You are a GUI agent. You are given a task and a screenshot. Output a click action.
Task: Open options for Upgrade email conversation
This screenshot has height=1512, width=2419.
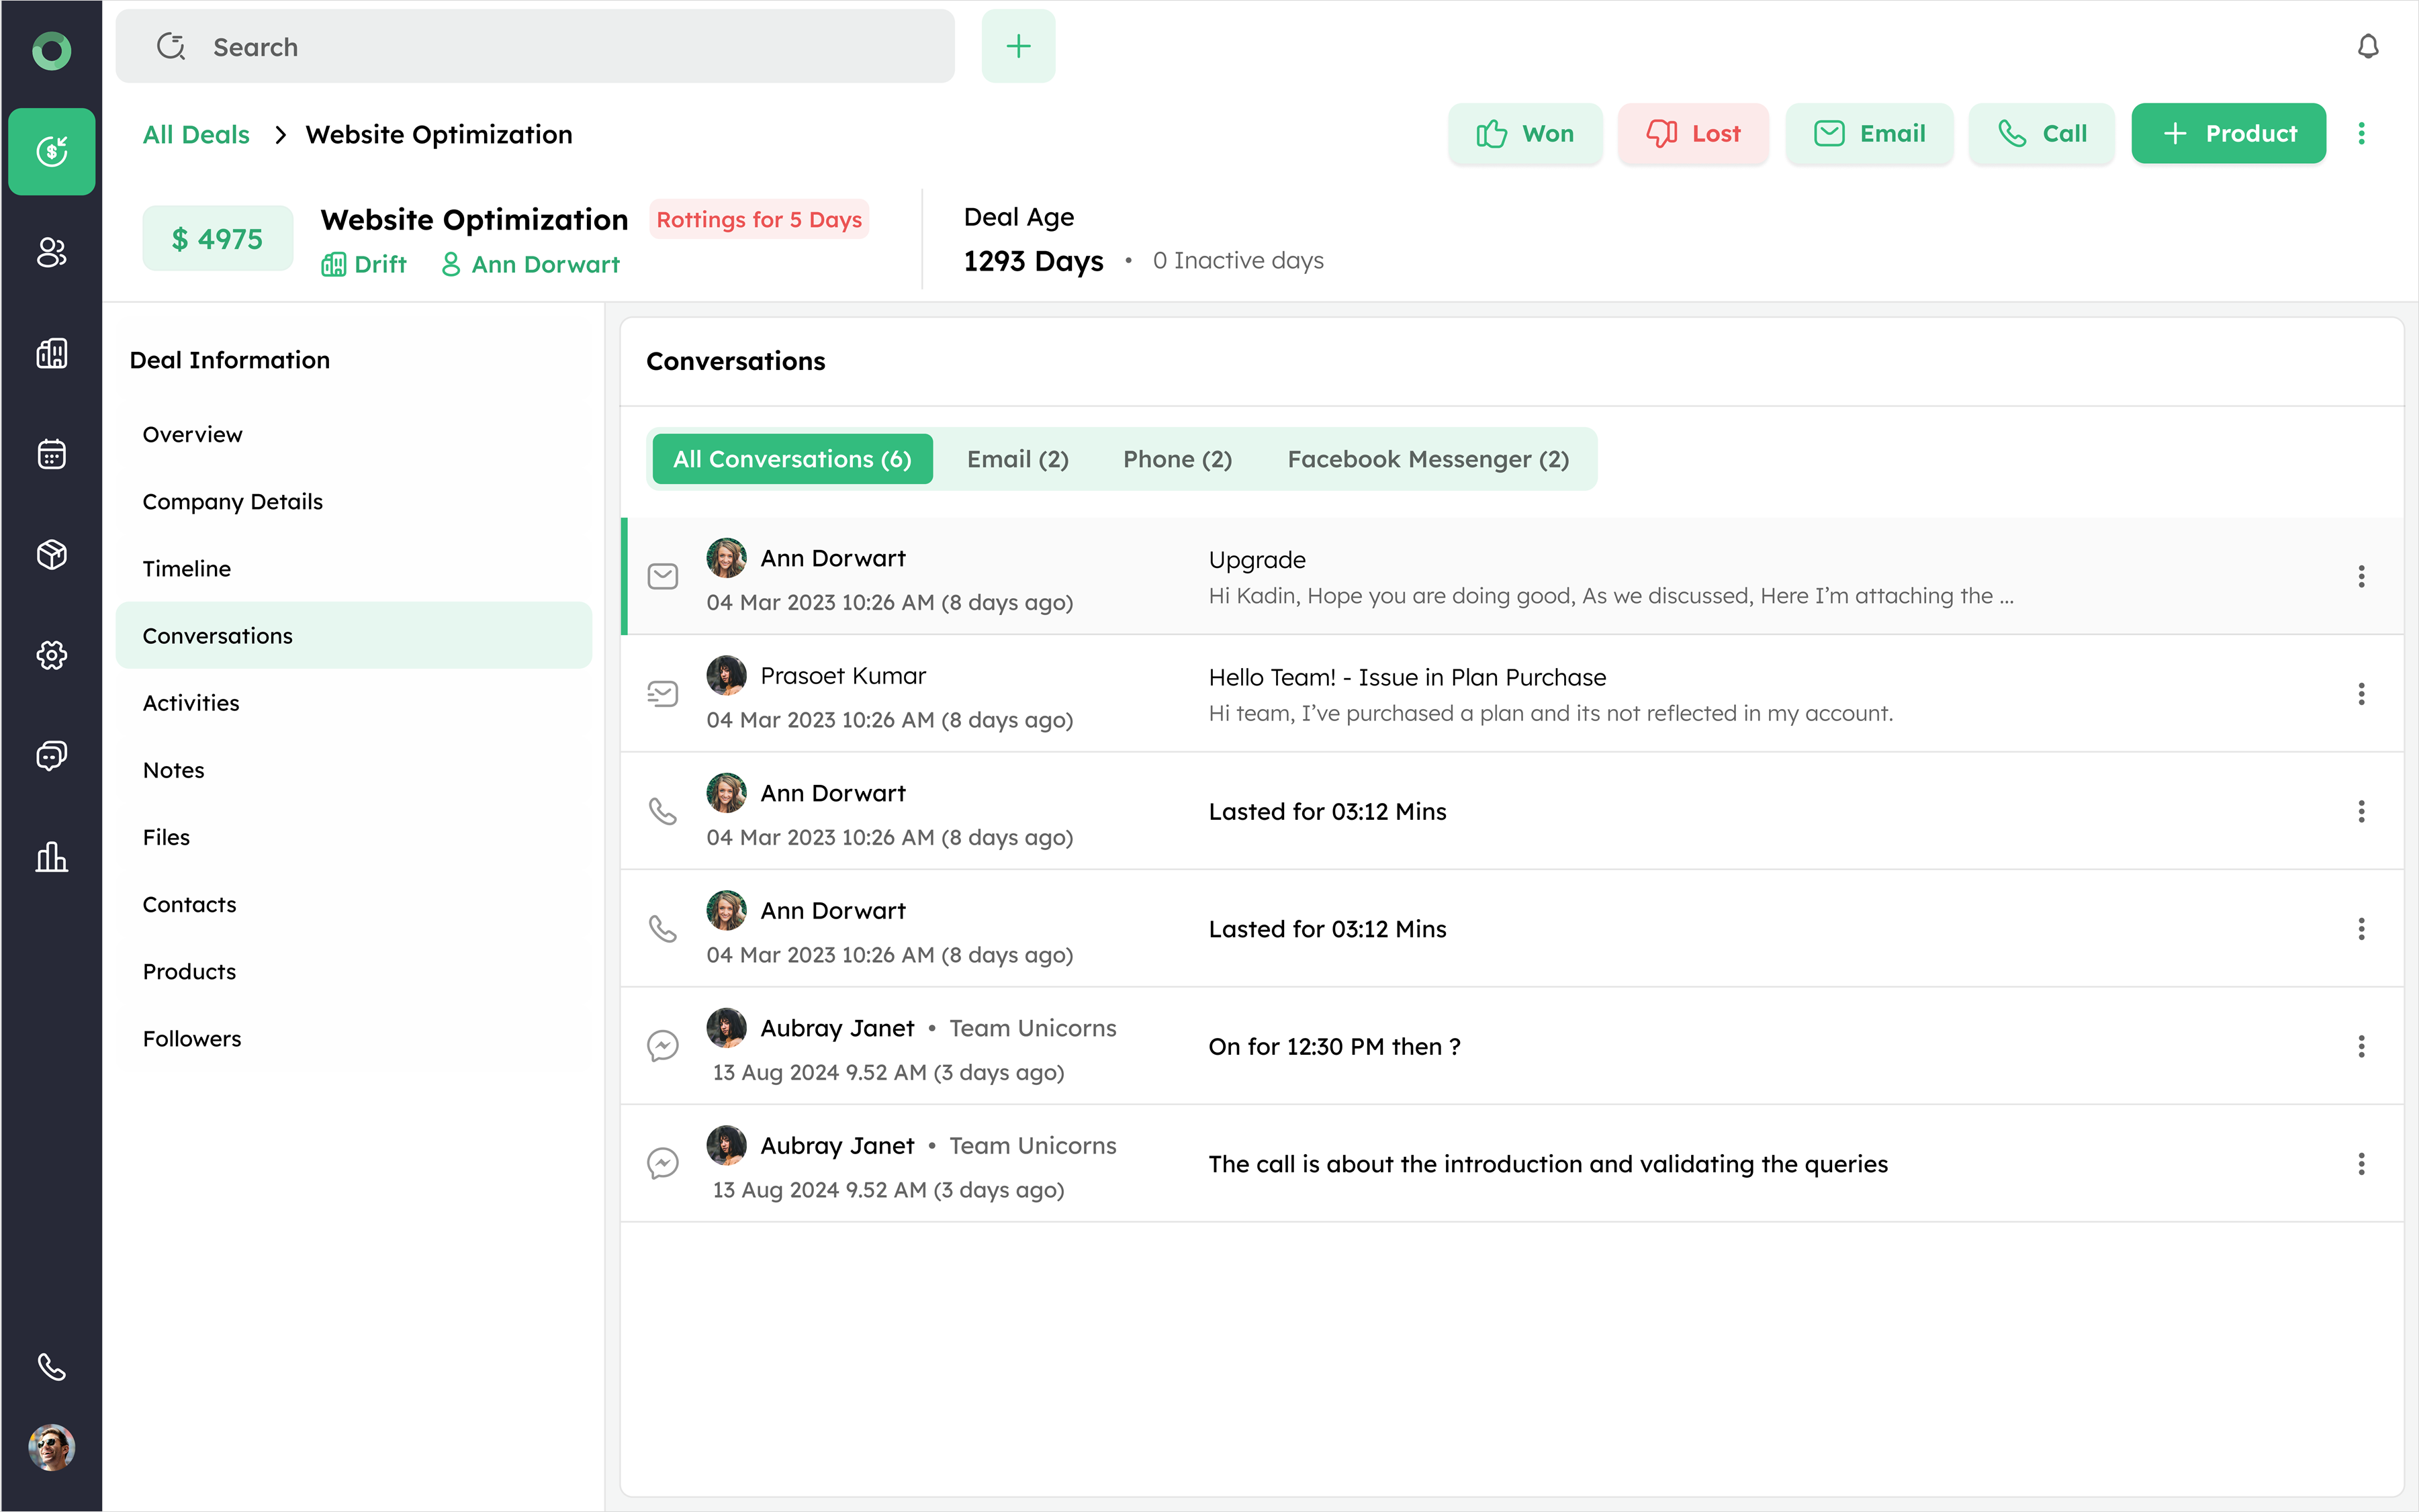2361,576
